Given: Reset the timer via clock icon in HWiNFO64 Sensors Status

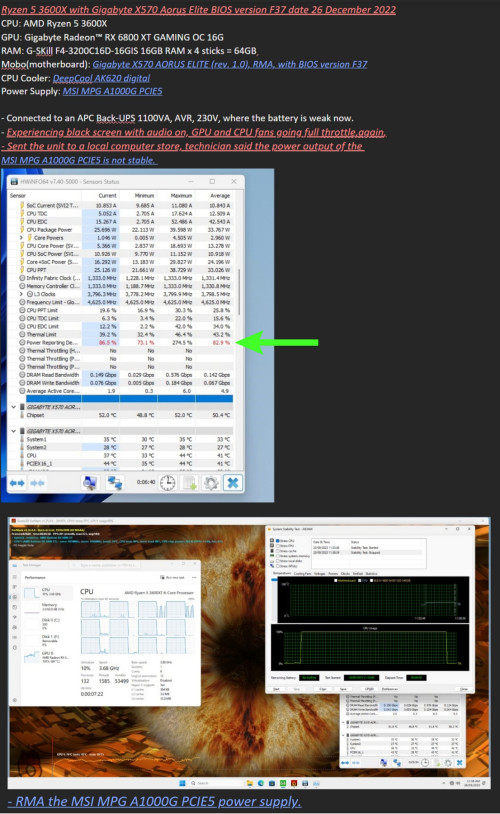Looking at the screenshot, I should point(167,483).
